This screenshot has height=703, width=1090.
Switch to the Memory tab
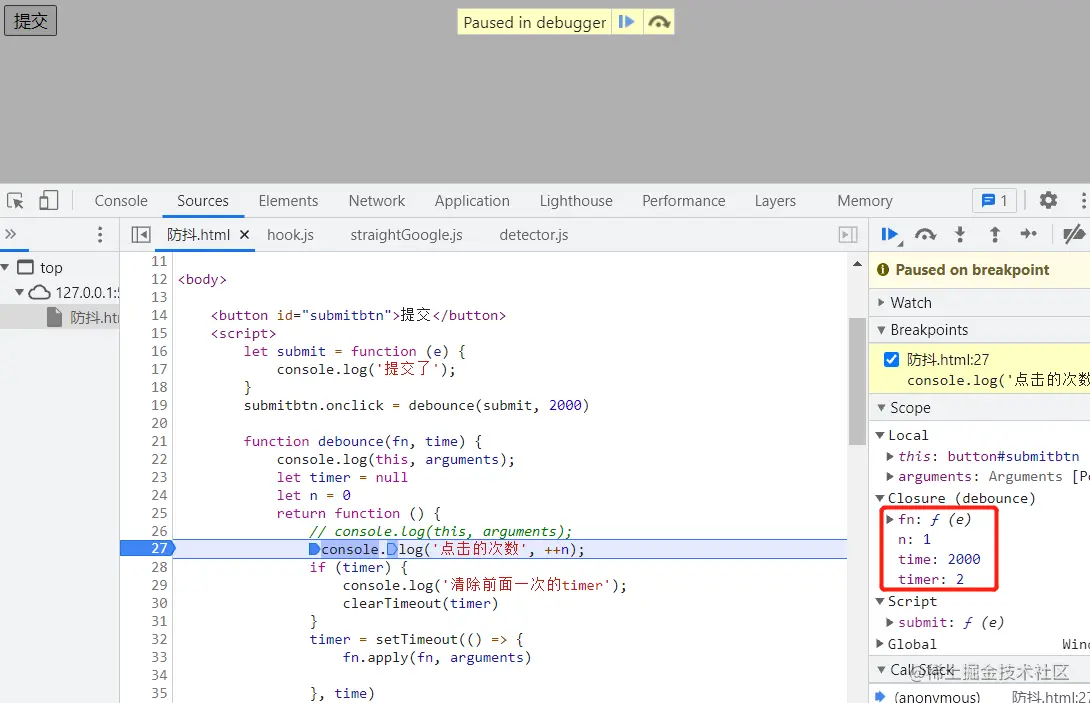click(865, 201)
